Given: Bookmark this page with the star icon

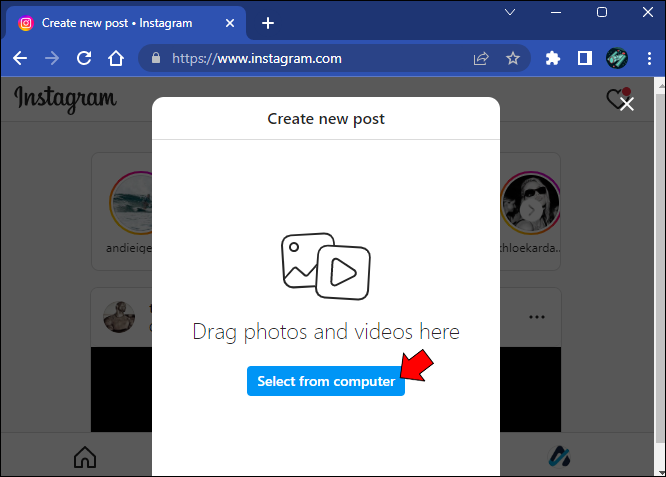Looking at the screenshot, I should pos(513,58).
